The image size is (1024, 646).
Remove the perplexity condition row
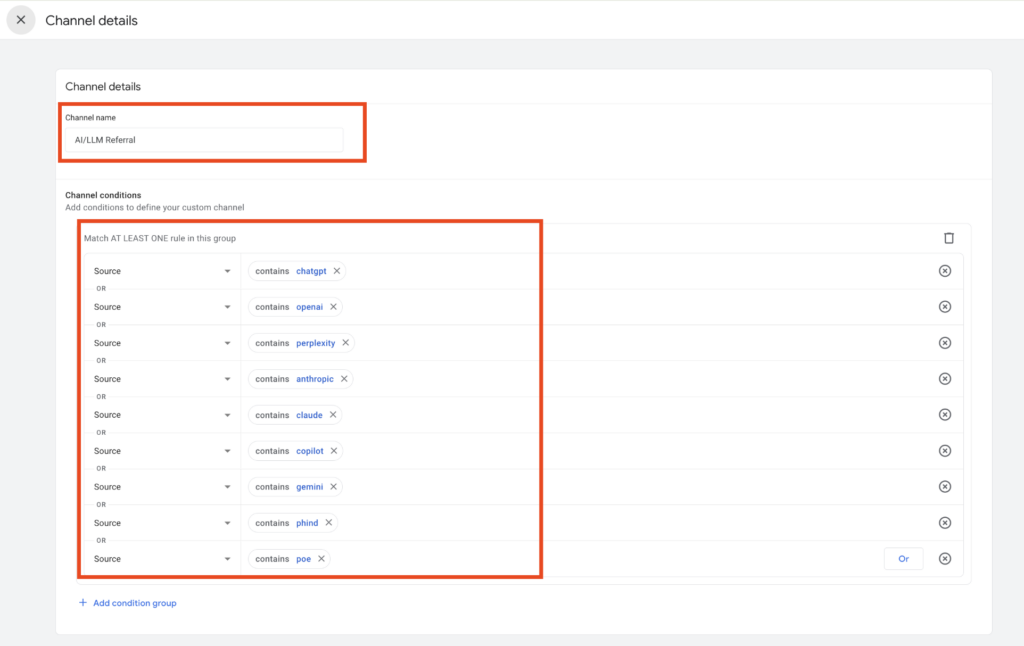tap(944, 343)
